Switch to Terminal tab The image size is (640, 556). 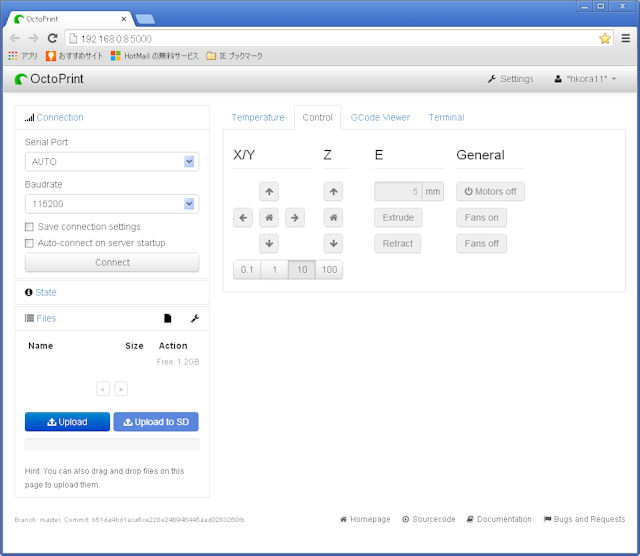click(447, 118)
